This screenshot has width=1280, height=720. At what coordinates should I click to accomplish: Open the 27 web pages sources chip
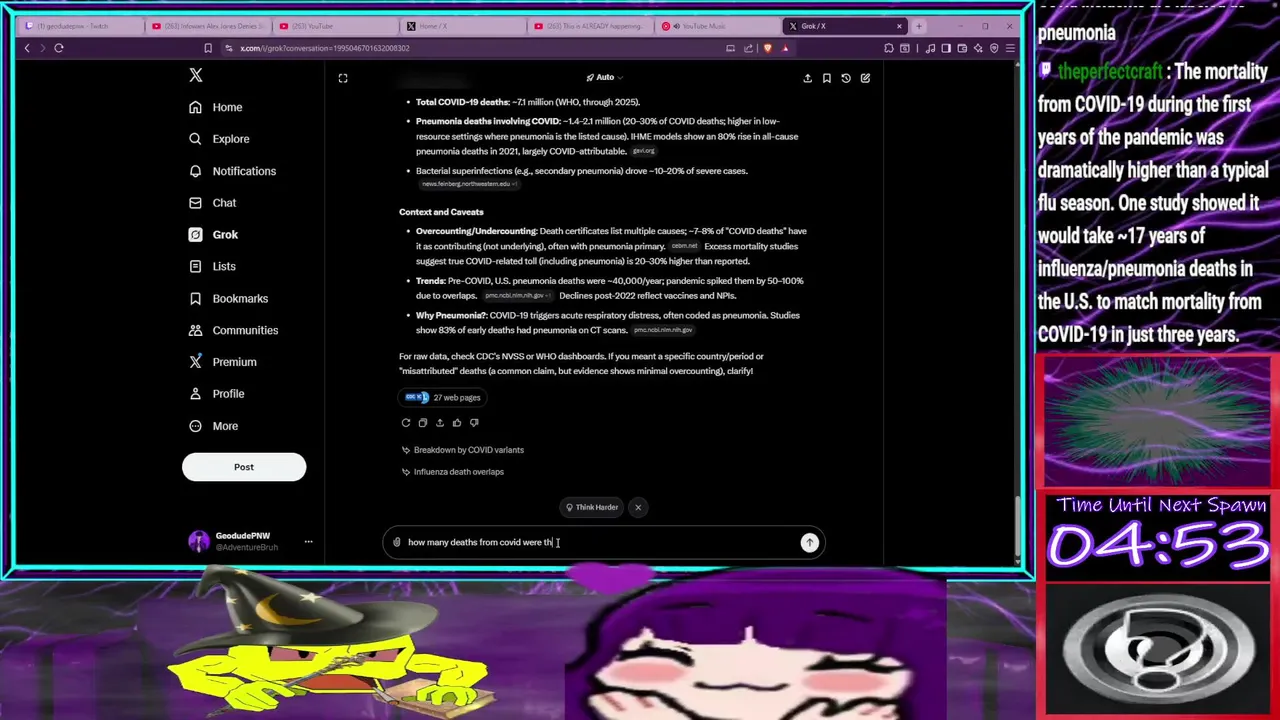pos(443,397)
